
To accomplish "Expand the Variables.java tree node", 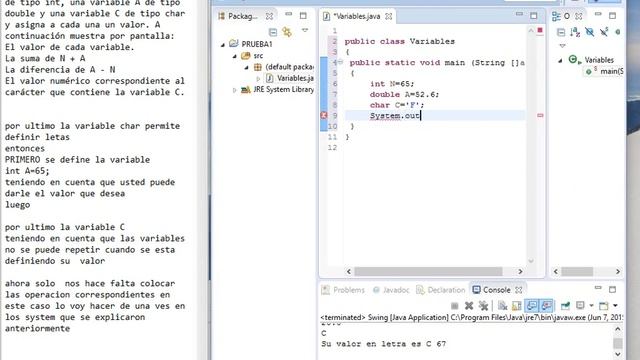I will point(258,78).
